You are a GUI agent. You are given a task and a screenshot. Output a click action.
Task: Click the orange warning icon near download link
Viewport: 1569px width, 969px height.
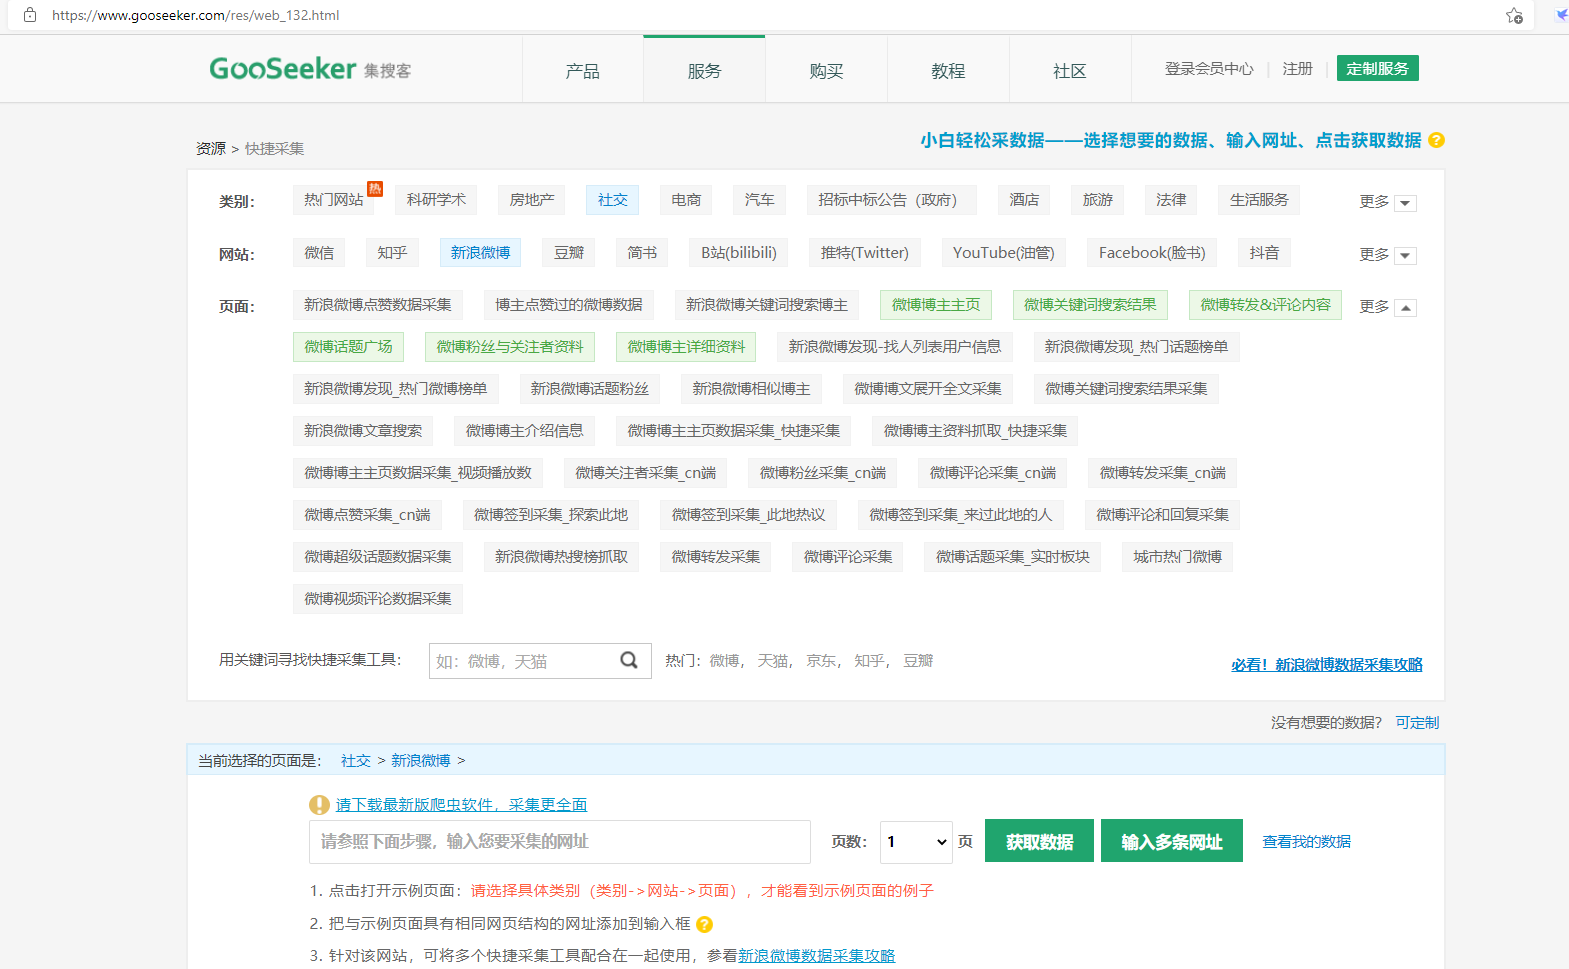(x=319, y=805)
